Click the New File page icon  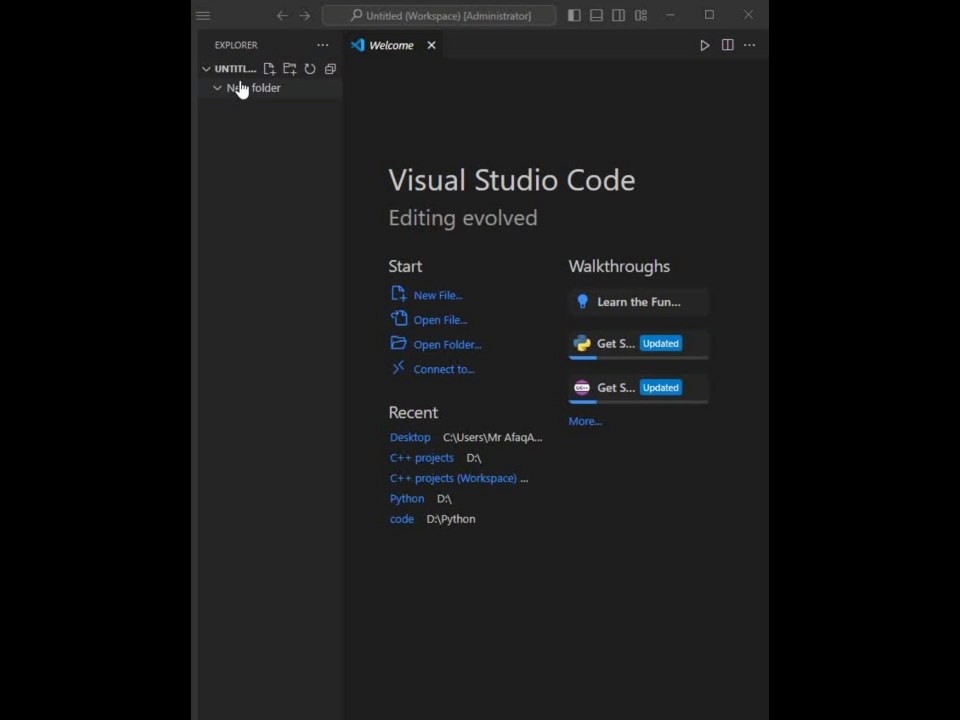(399, 294)
